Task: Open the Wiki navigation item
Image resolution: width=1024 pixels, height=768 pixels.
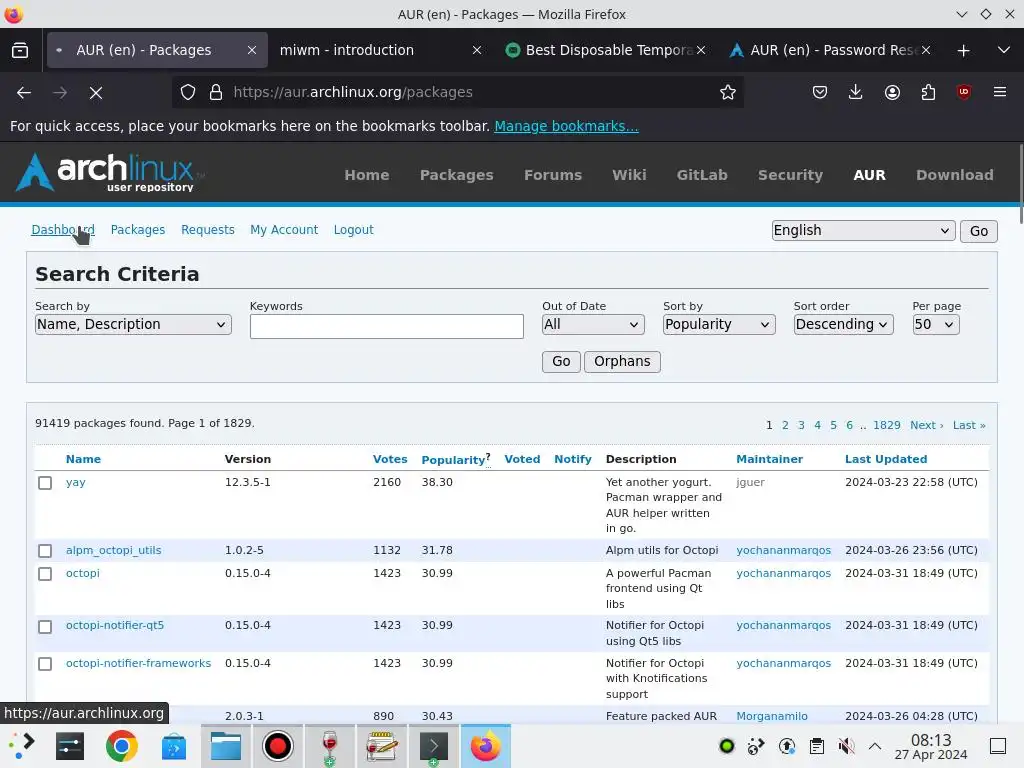Action: 629,175
